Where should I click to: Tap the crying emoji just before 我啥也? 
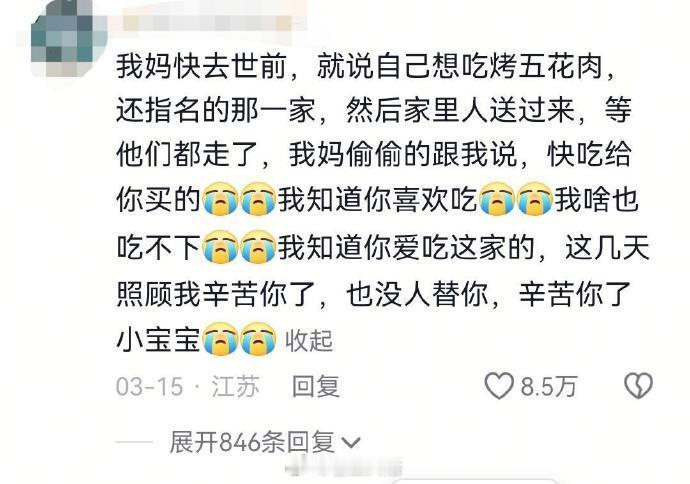[x=535, y=198]
